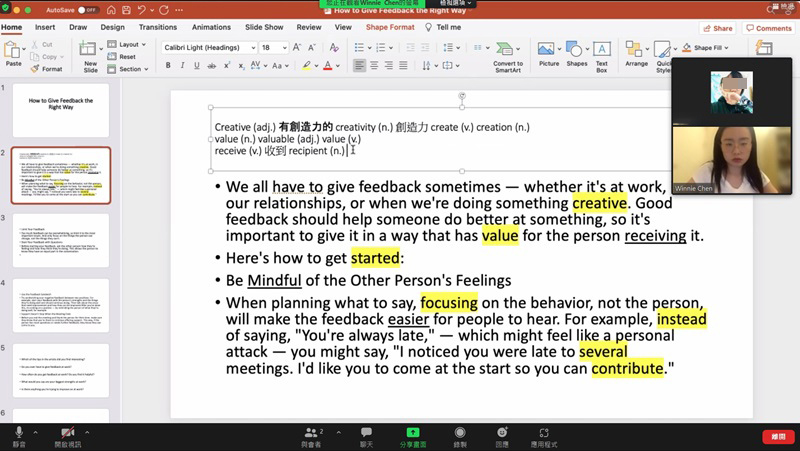The image size is (800, 451).
Task: Increase the list indent level
Action: (425, 47)
